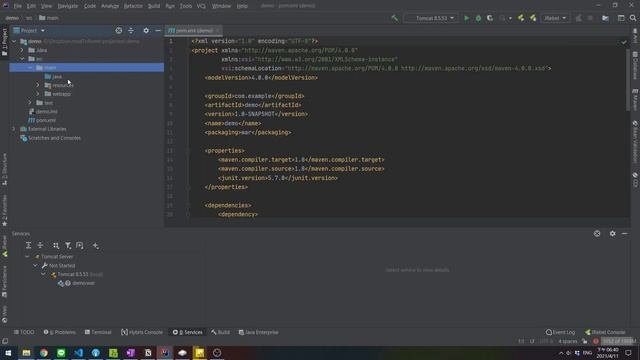The width and height of the screenshot is (640, 360).
Task: Open the Build menu
Action: point(154,6)
